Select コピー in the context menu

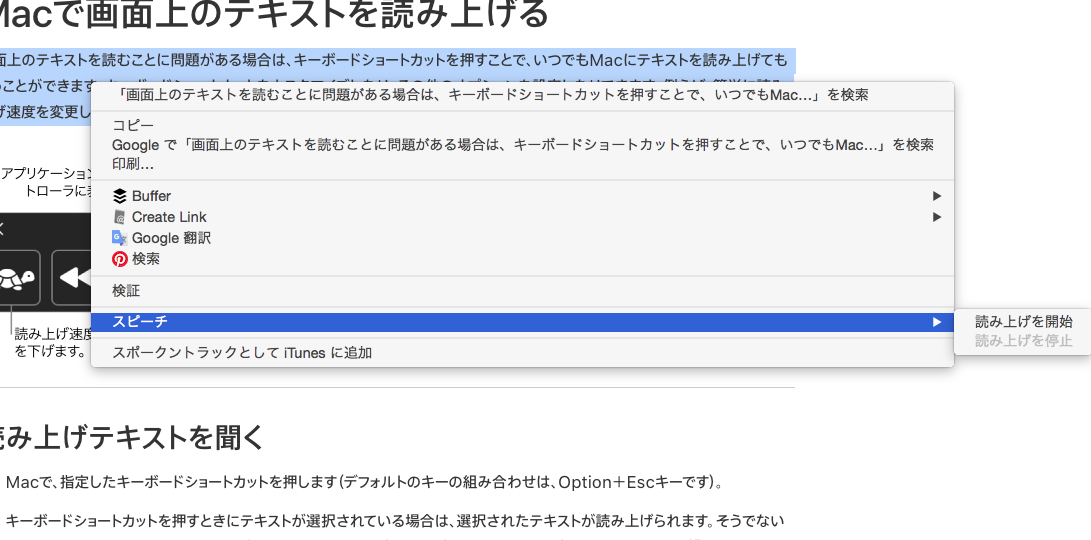pos(522,126)
